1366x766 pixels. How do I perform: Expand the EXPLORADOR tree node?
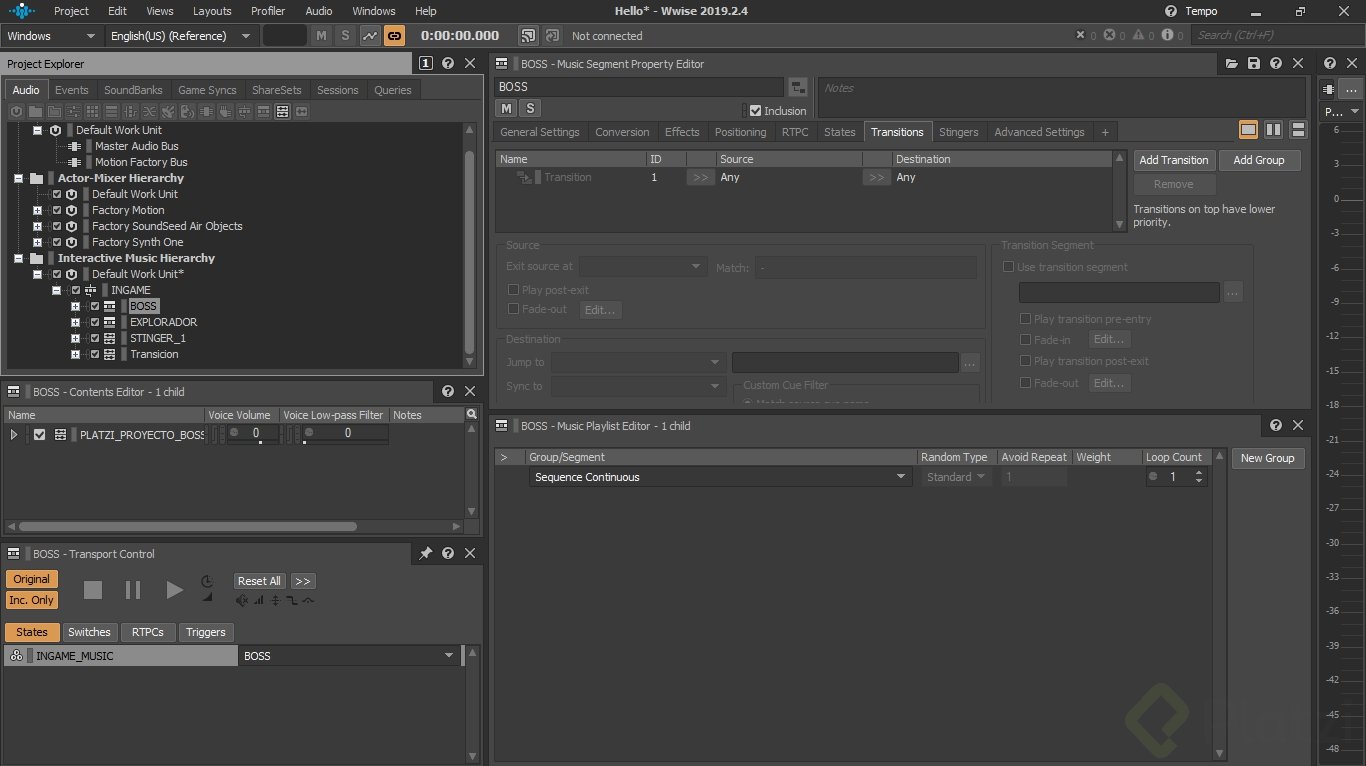[75, 322]
